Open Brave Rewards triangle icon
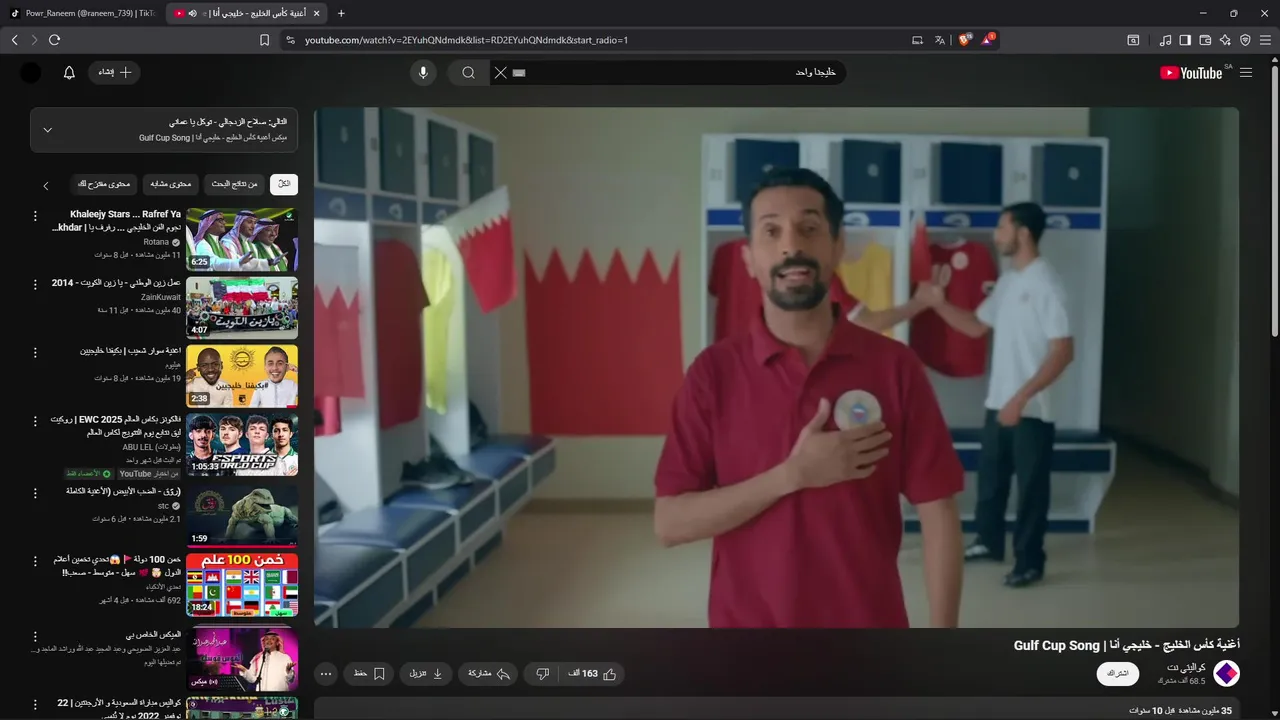1280x720 pixels. (x=988, y=40)
